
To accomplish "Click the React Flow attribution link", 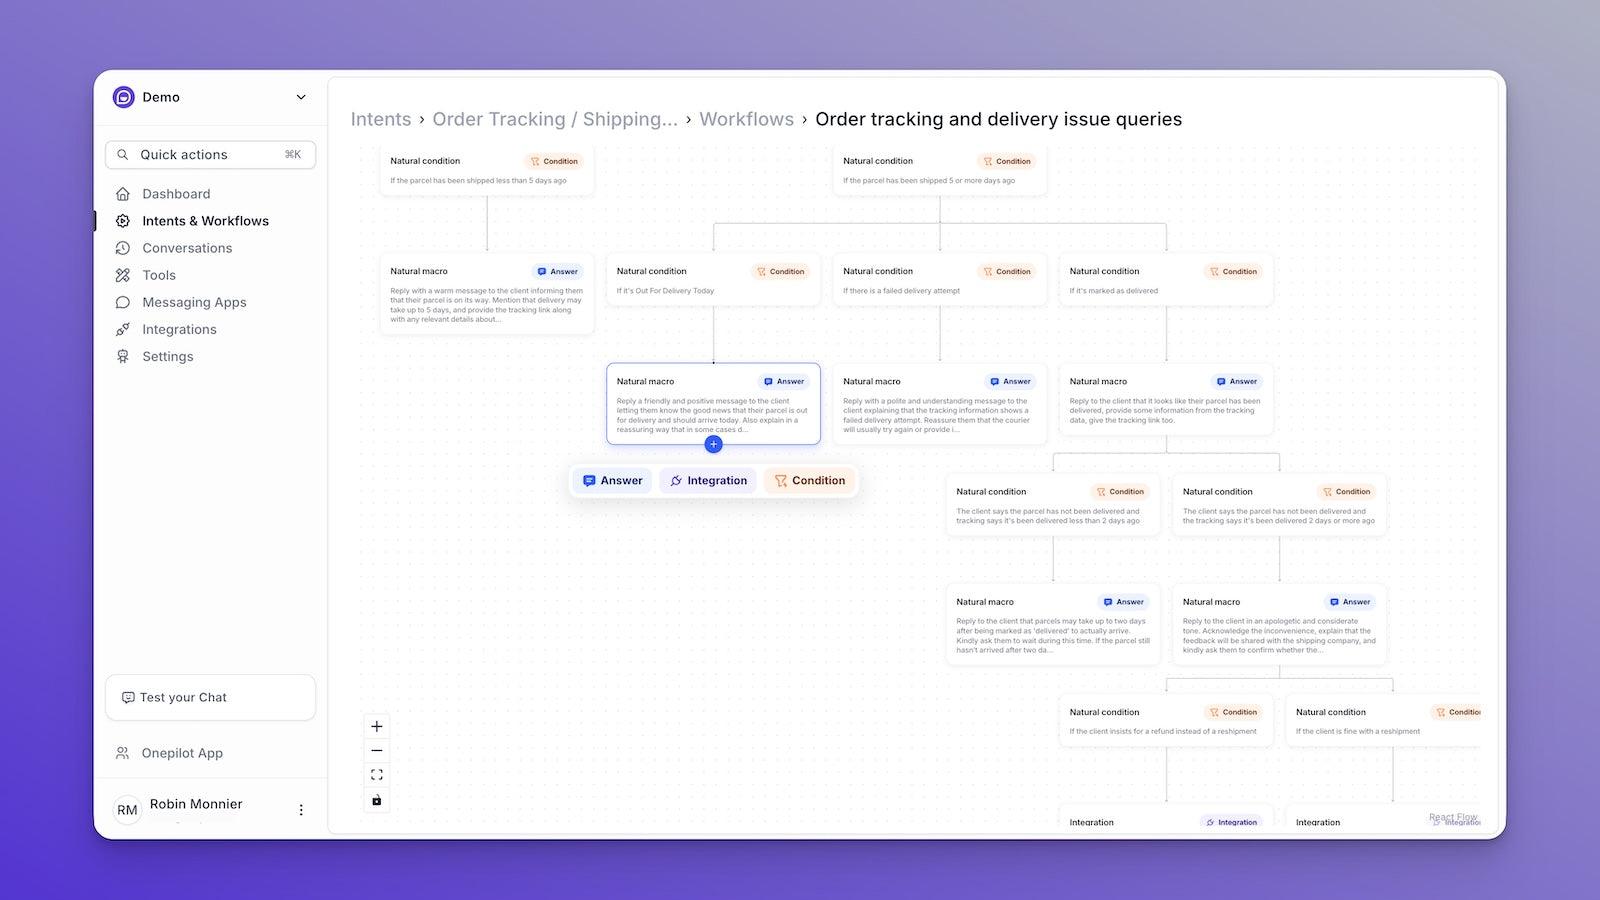I will [x=1453, y=818].
